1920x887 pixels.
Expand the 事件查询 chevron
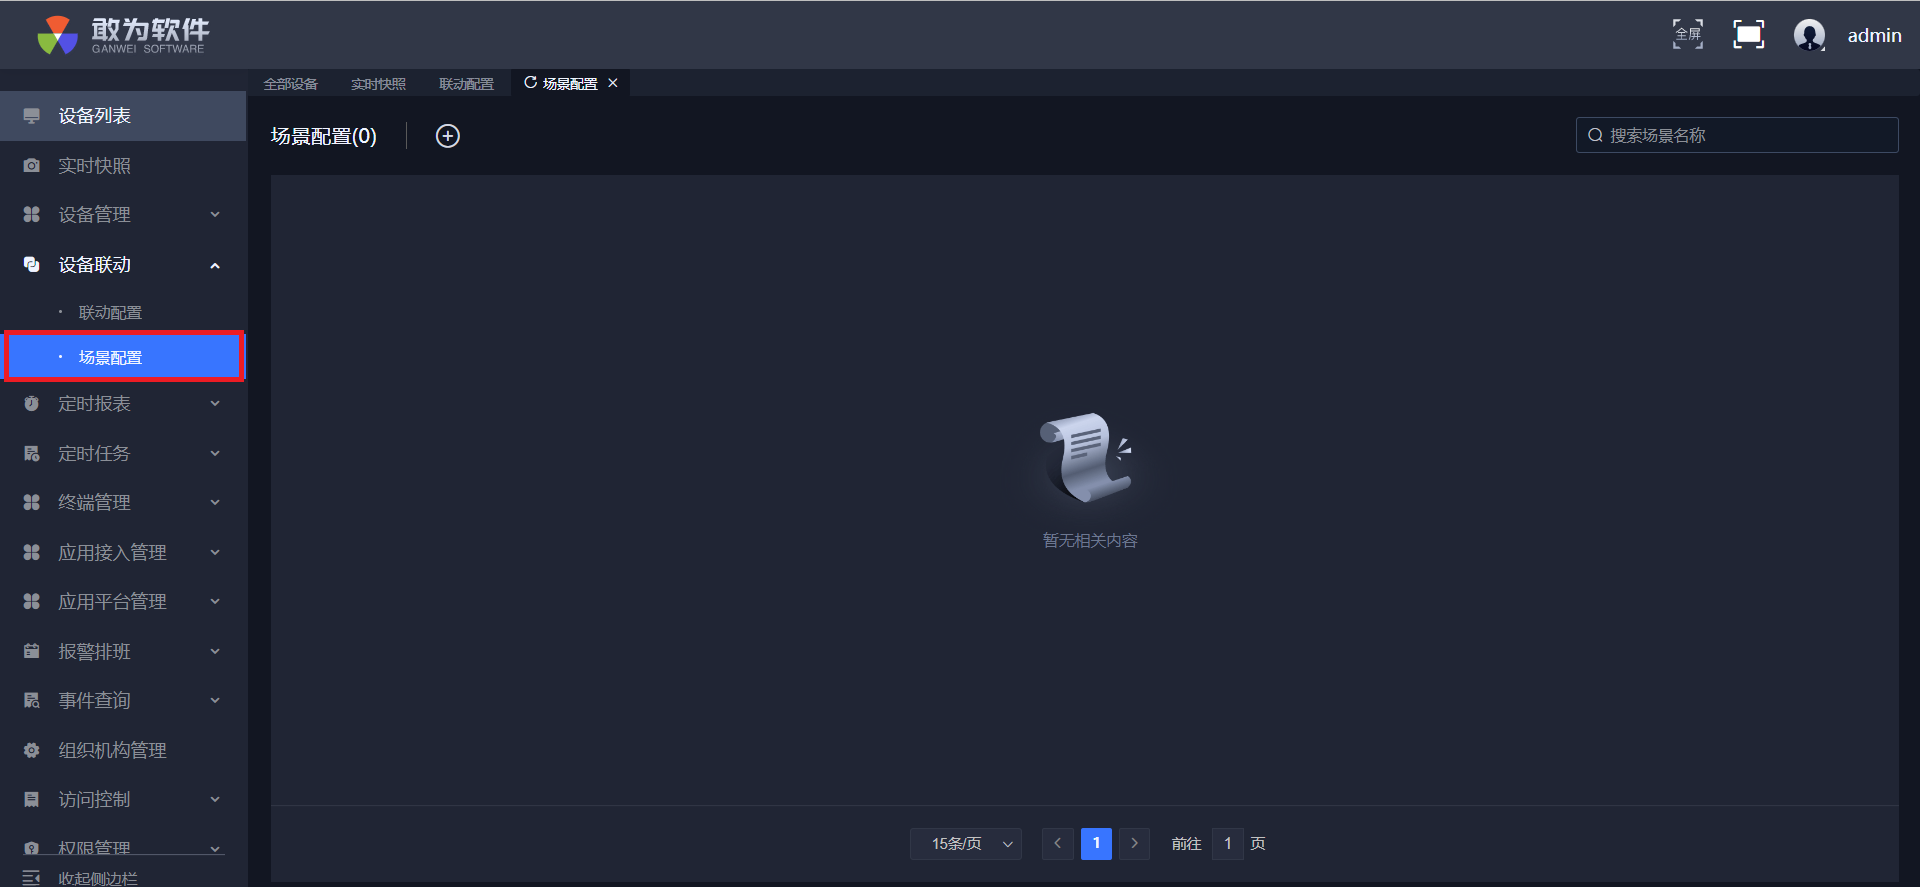pyautogui.click(x=215, y=701)
